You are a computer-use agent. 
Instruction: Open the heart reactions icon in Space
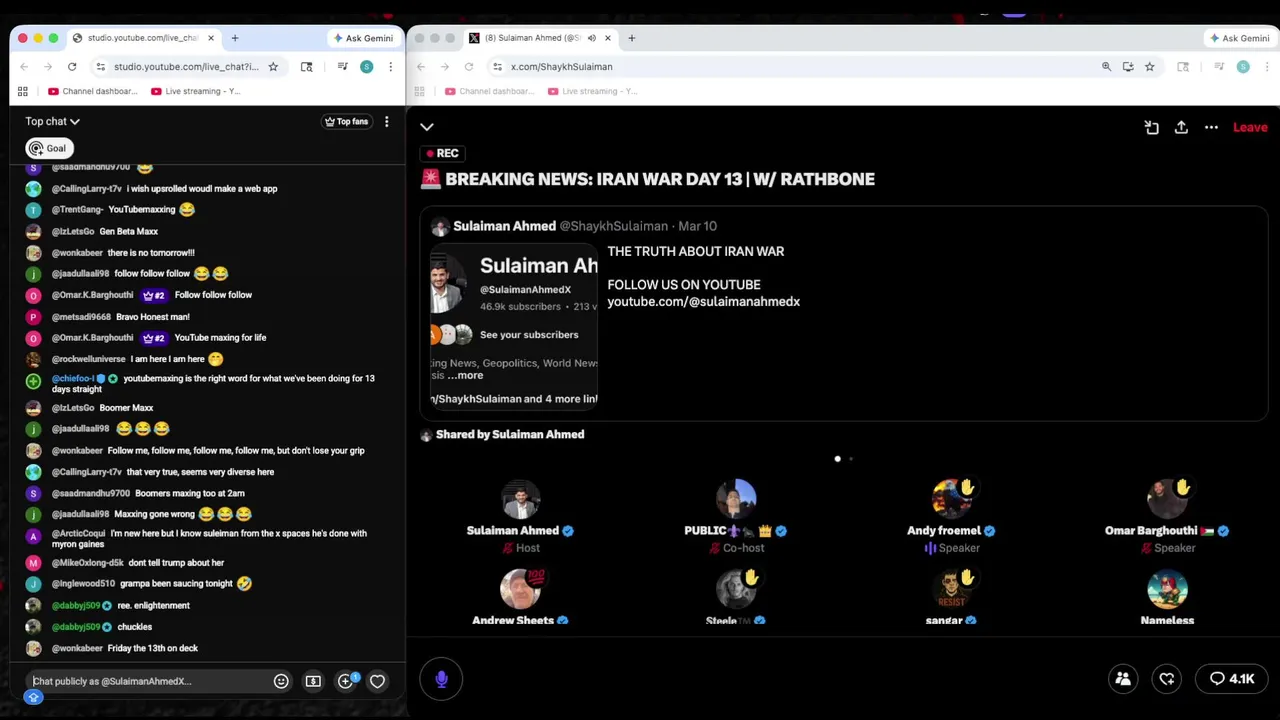pos(1167,679)
